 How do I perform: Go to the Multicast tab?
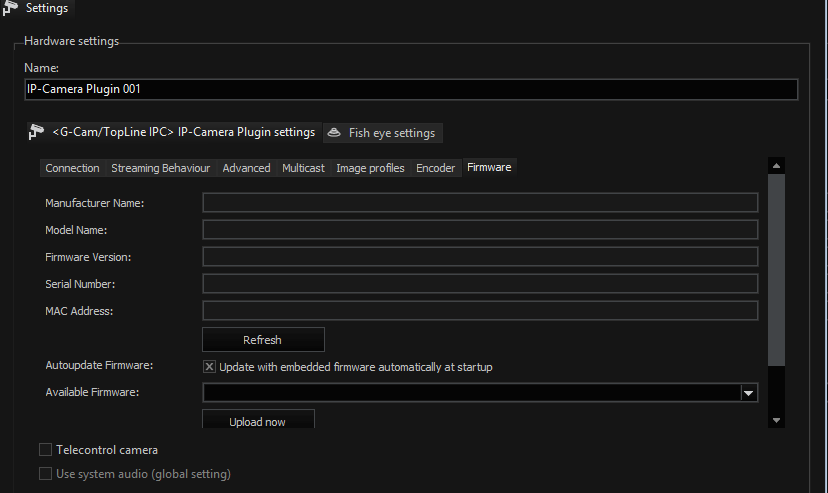coord(303,168)
